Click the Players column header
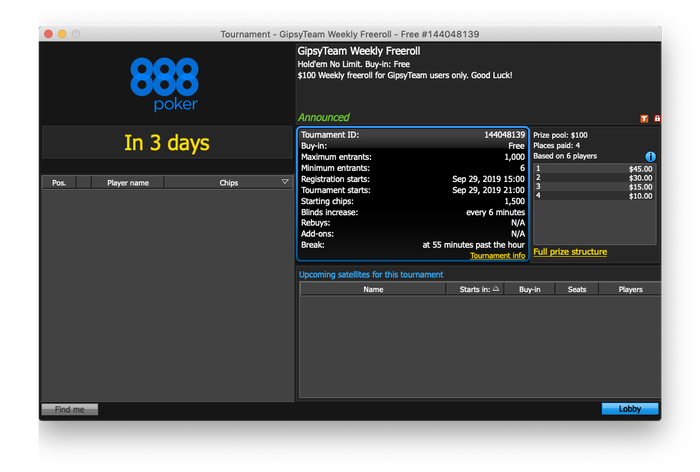This screenshot has height=472, width=700. coord(630,289)
